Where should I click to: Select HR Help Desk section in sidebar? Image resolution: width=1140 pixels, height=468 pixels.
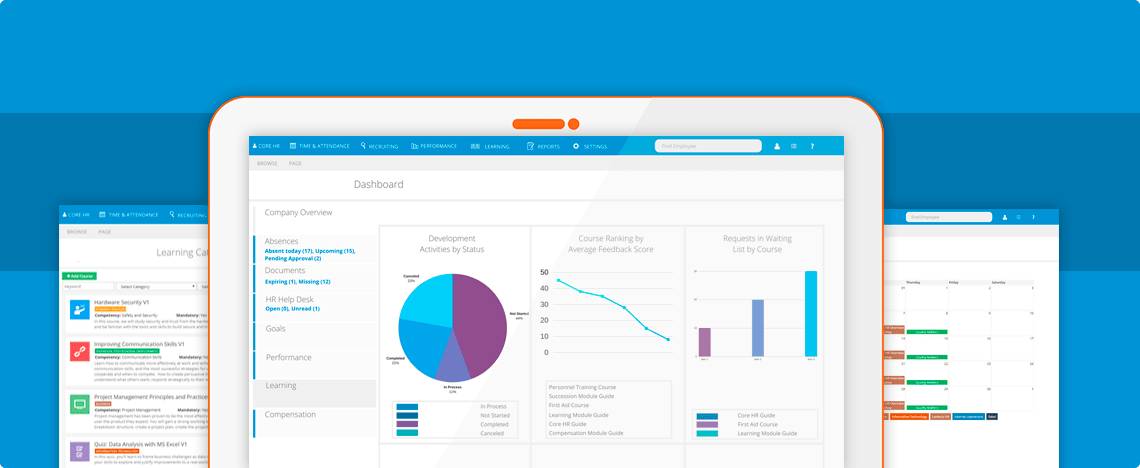[x=289, y=299]
